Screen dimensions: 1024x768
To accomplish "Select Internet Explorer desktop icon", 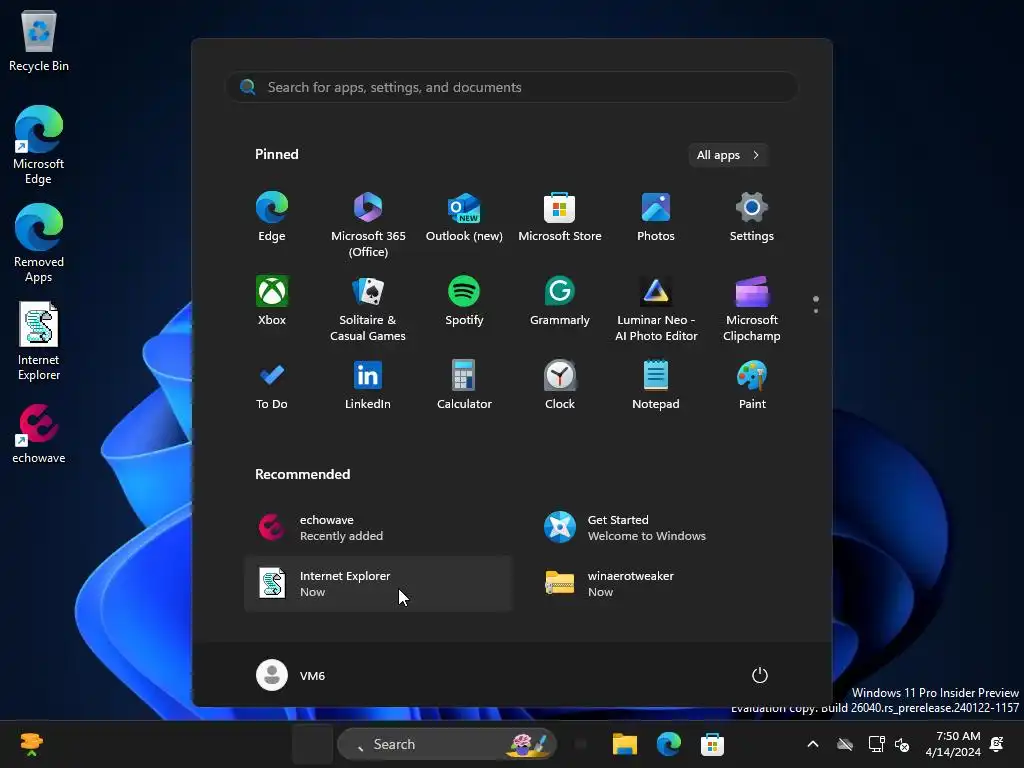I will (x=39, y=341).
